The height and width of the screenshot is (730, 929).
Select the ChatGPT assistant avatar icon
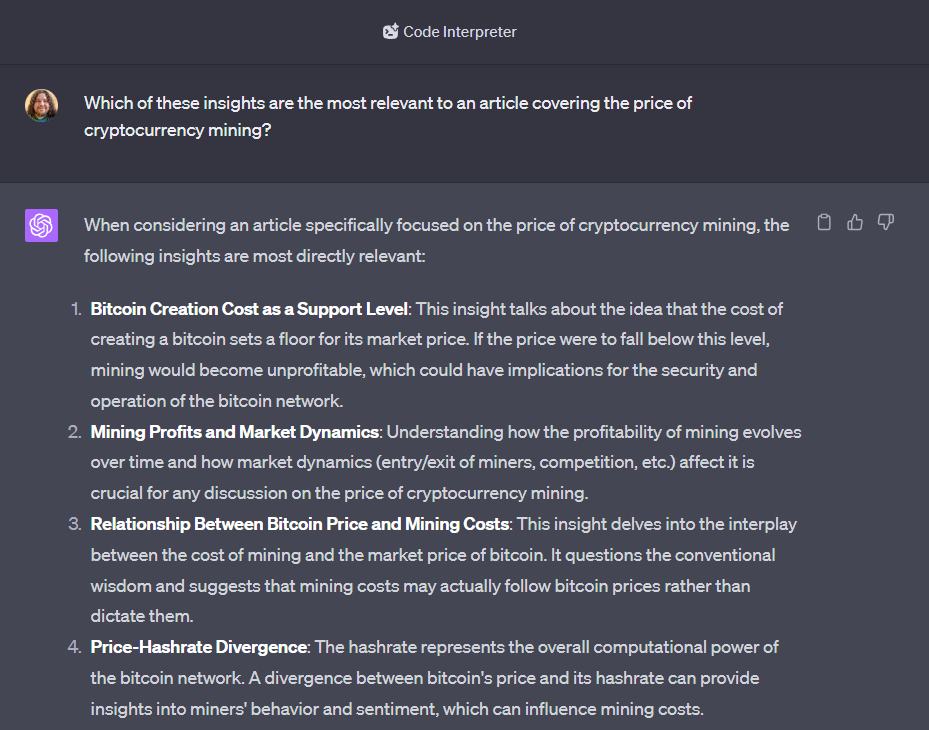[41, 225]
